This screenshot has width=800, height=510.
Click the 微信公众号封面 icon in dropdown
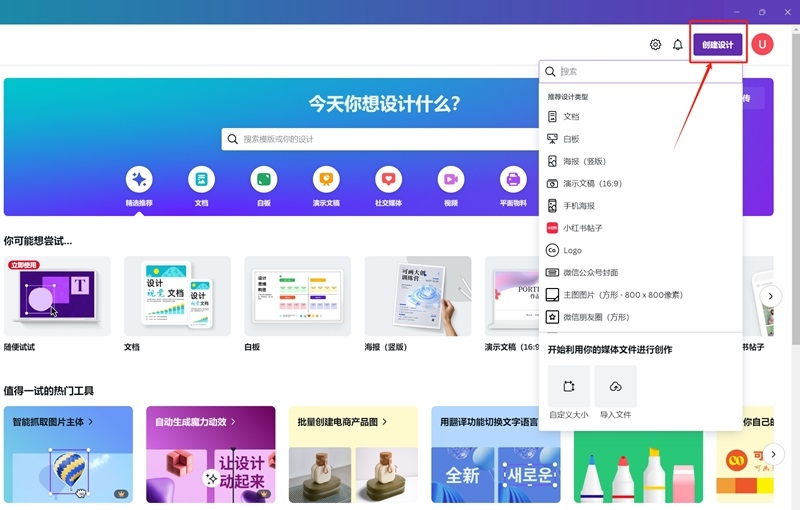pyautogui.click(x=552, y=272)
